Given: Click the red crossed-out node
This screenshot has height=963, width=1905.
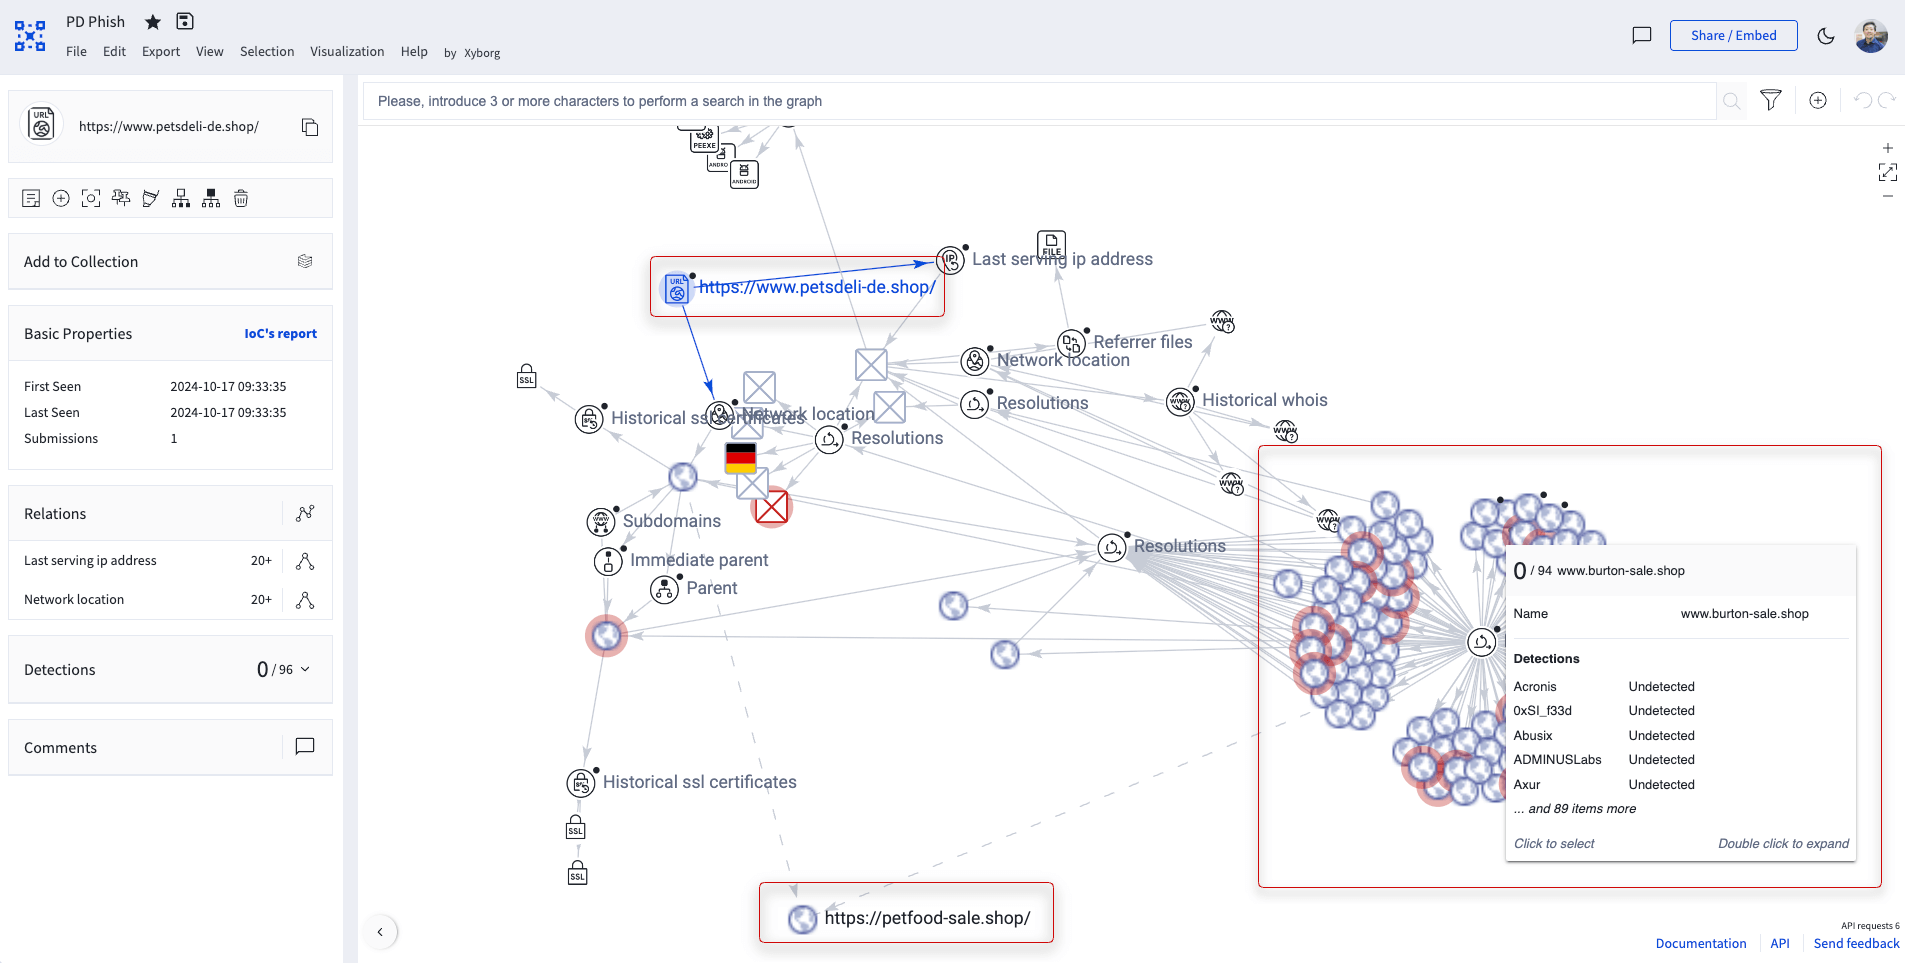Looking at the screenshot, I should (771, 507).
